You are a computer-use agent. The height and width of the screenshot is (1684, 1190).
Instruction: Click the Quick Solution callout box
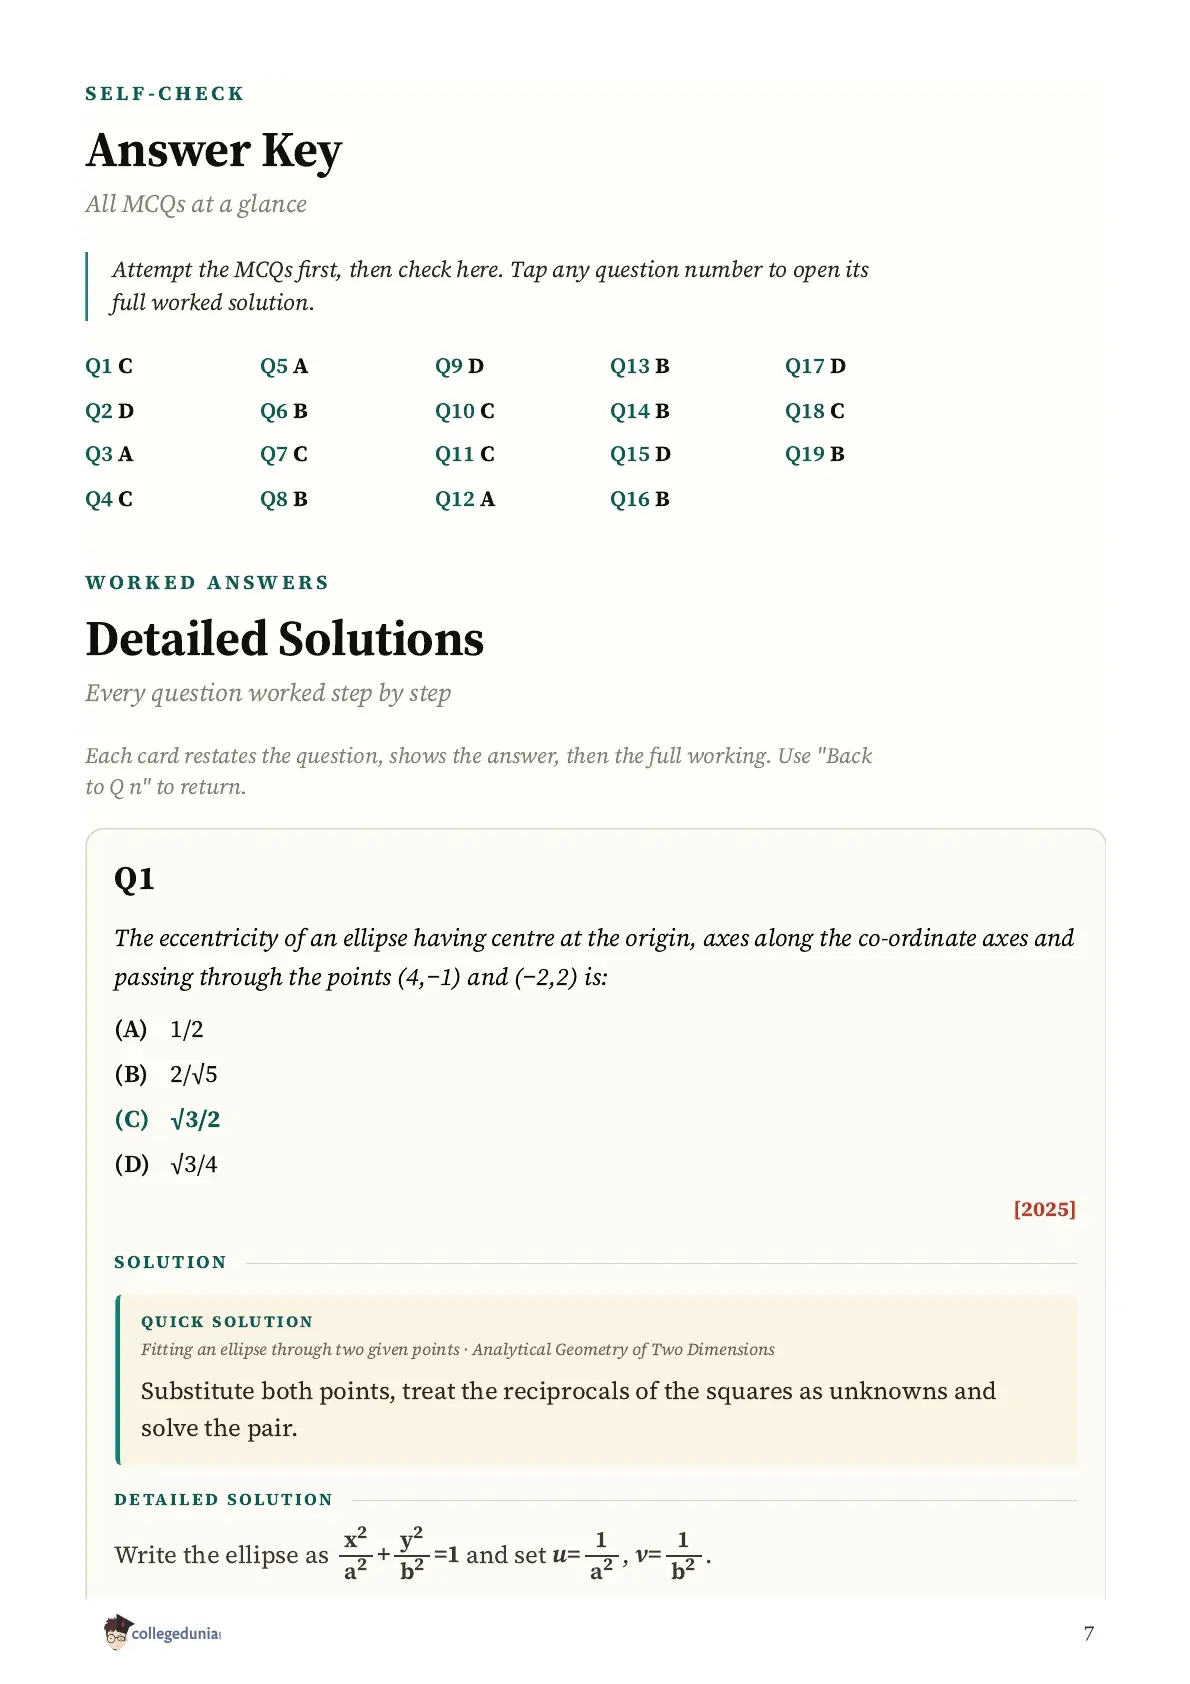(x=597, y=1380)
